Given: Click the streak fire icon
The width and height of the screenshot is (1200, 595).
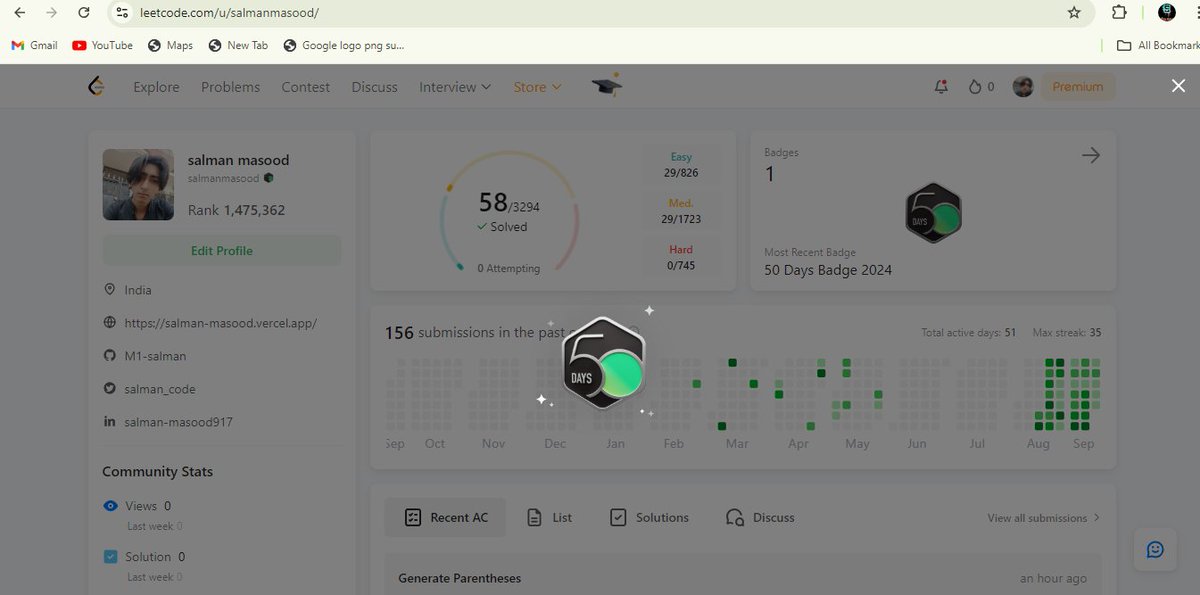Looking at the screenshot, I should [975, 87].
